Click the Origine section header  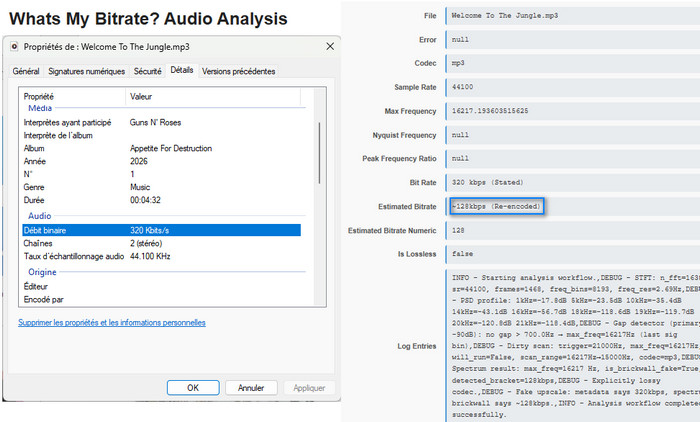tap(42, 272)
